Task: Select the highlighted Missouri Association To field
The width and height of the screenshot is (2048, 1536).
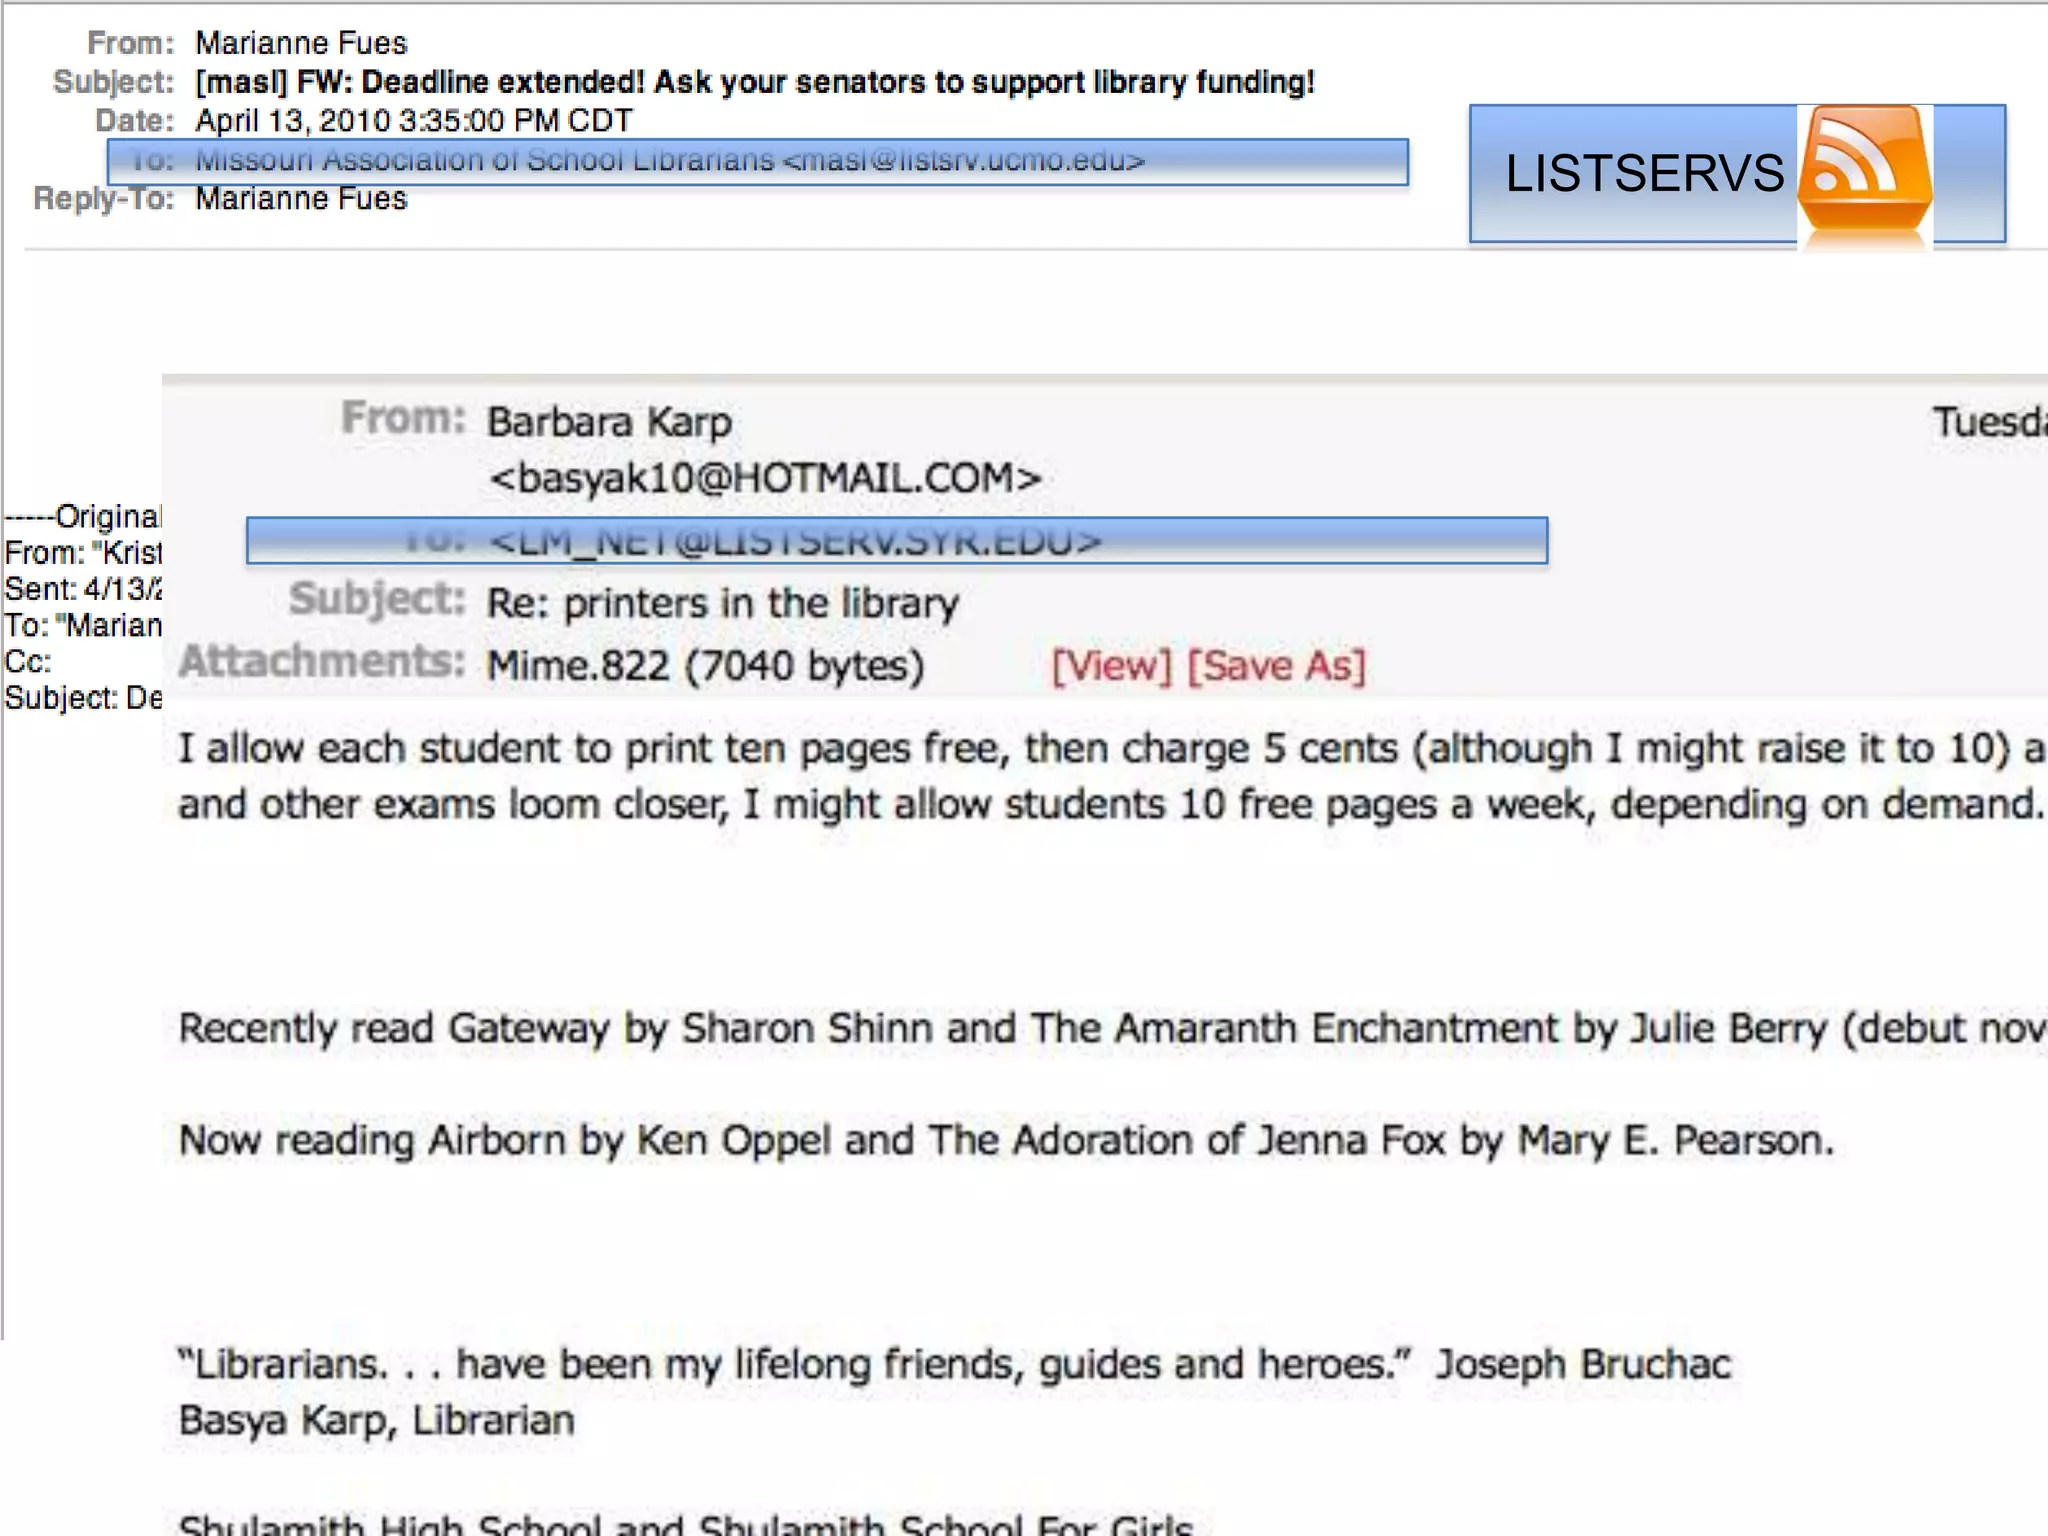Action: (x=757, y=161)
